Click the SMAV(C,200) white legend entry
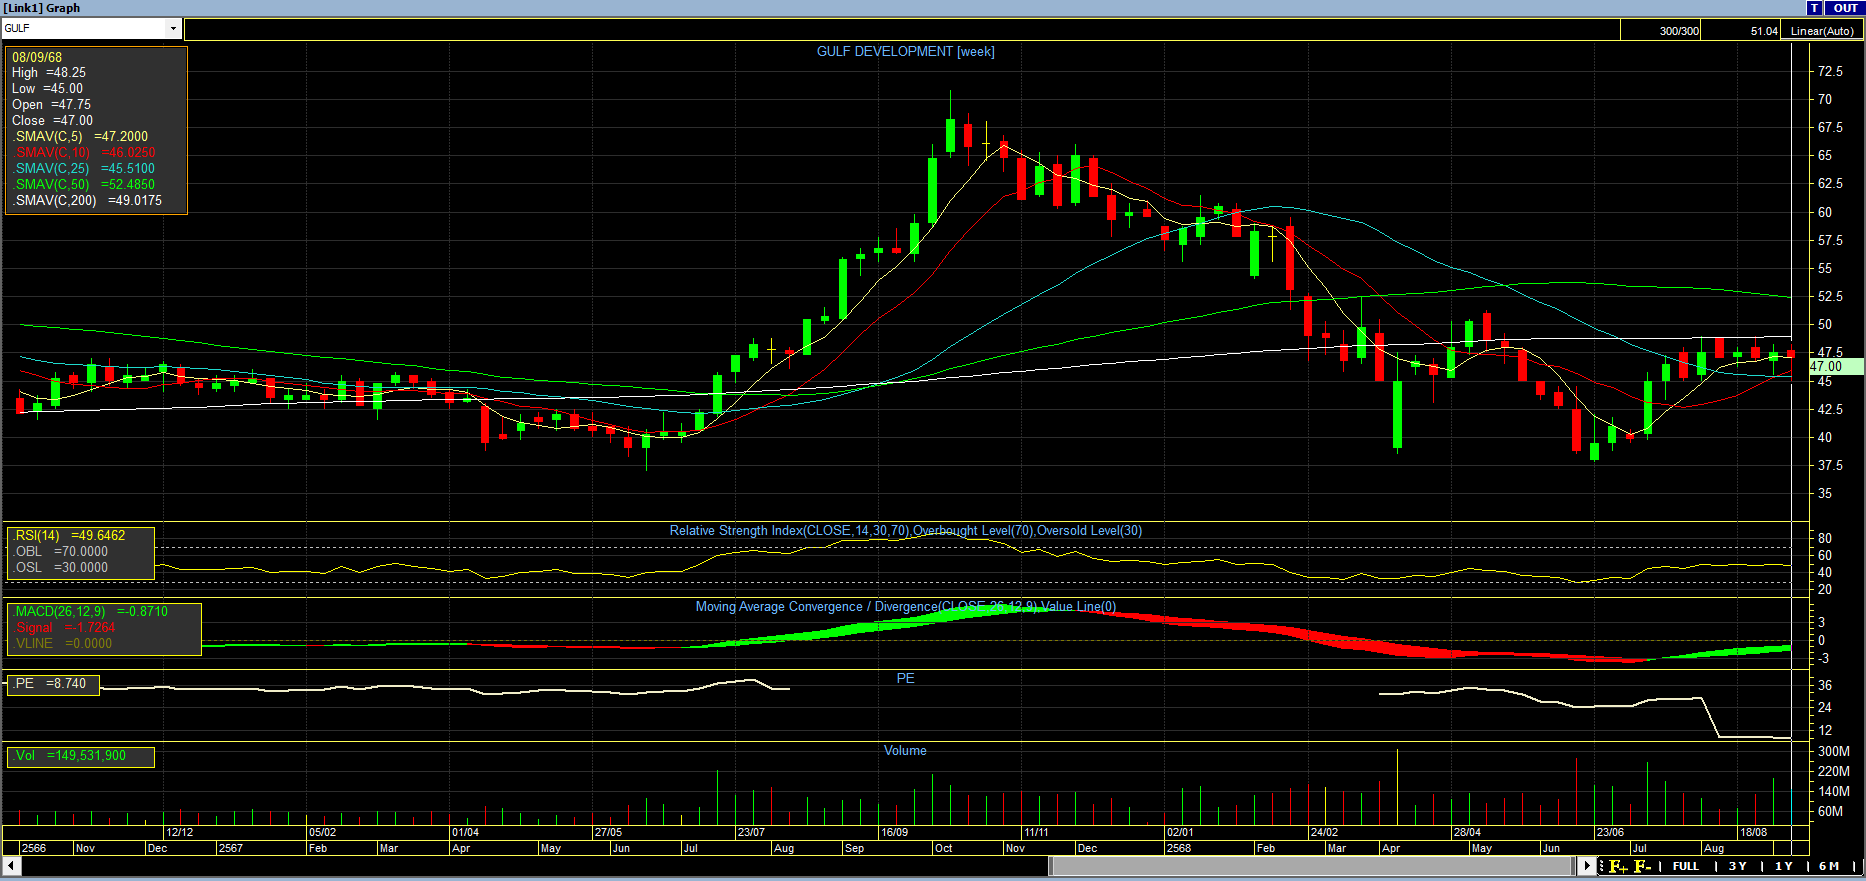The image size is (1866, 881). [88, 200]
